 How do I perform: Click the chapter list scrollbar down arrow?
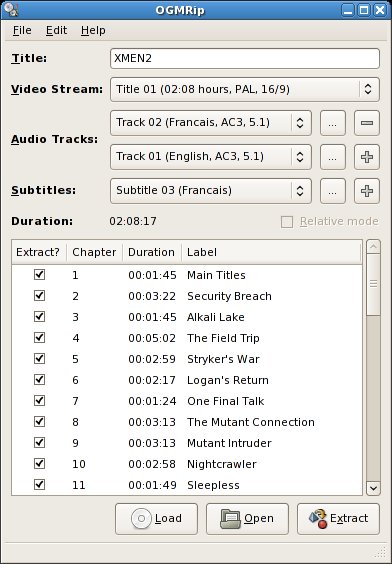click(x=373, y=488)
